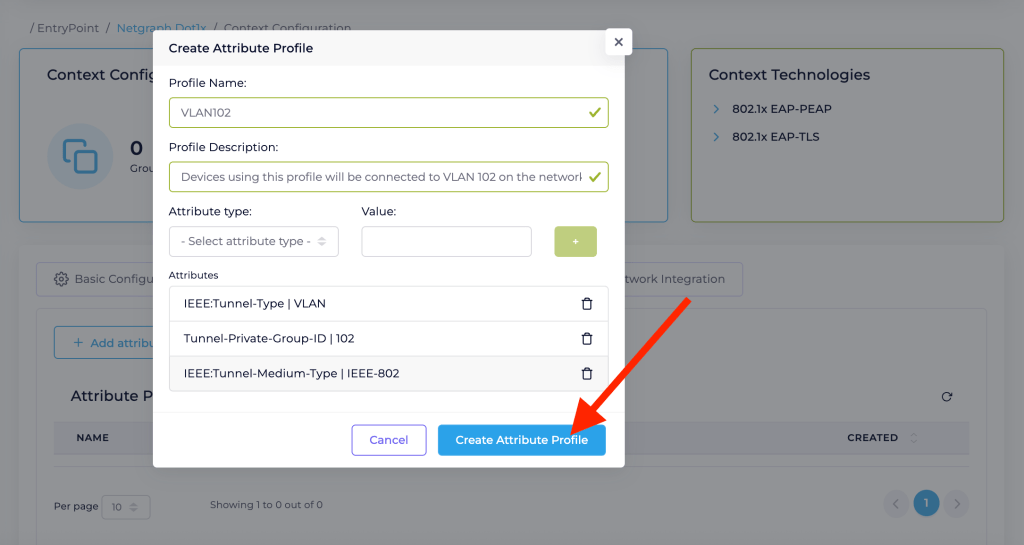Delete the IEEE:Tunnel-Medium-Type attribute
Image resolution: width=1024 pixels, height=545 pixels.
pyautogui.click(x=587, y=374)
